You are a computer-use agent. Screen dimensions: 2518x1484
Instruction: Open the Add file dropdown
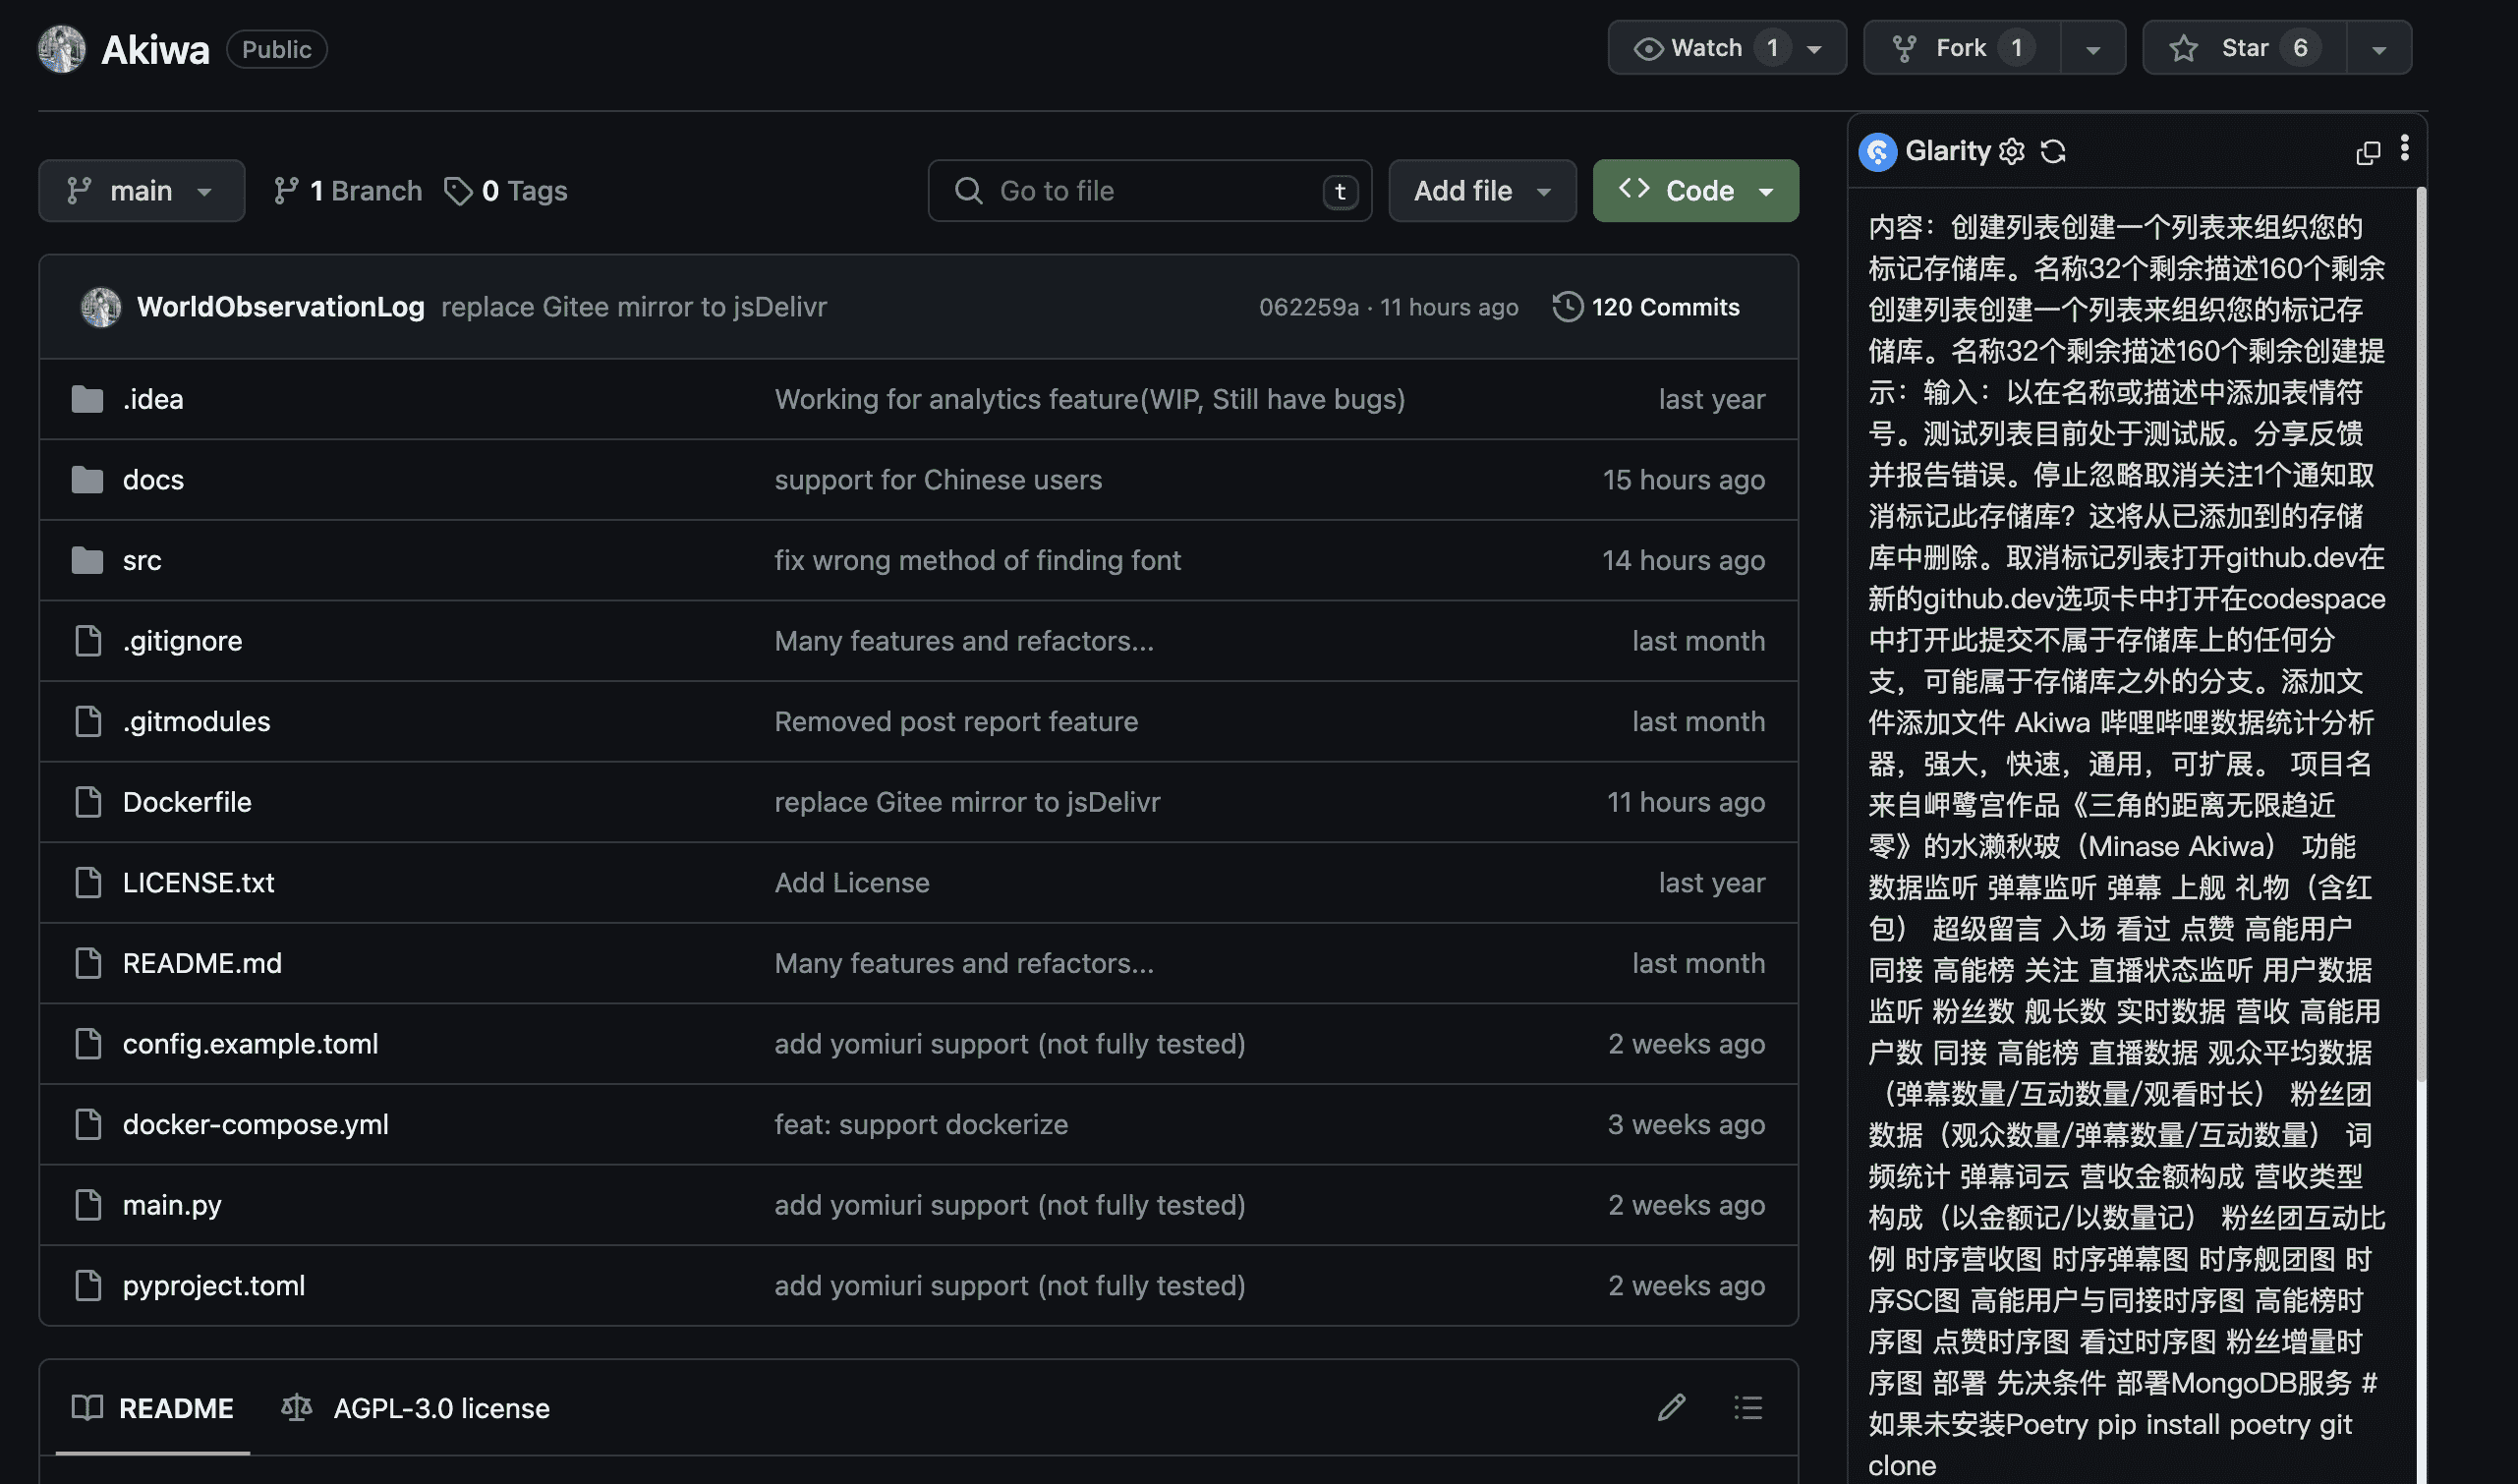(x=1482, y=190)
